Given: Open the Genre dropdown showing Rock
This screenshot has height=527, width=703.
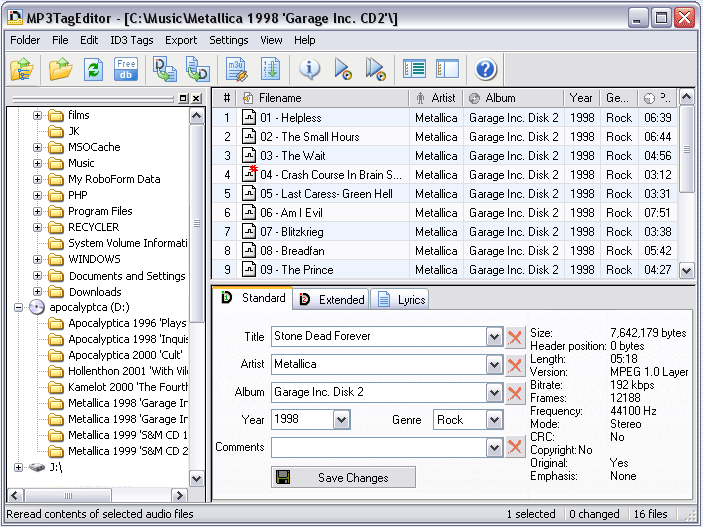Looking at the screenshot, I should click(x=494, y=420).
